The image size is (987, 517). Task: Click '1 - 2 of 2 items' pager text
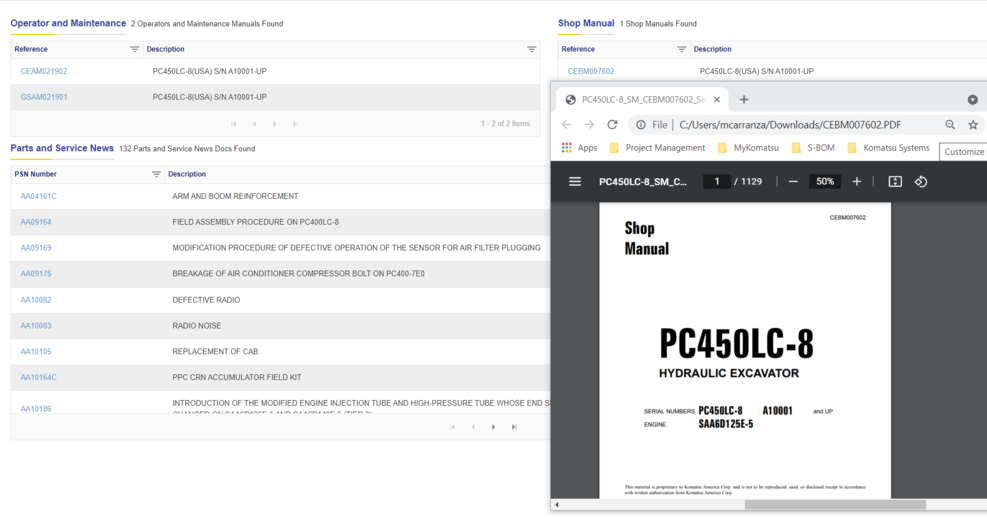tap(505, 123)
